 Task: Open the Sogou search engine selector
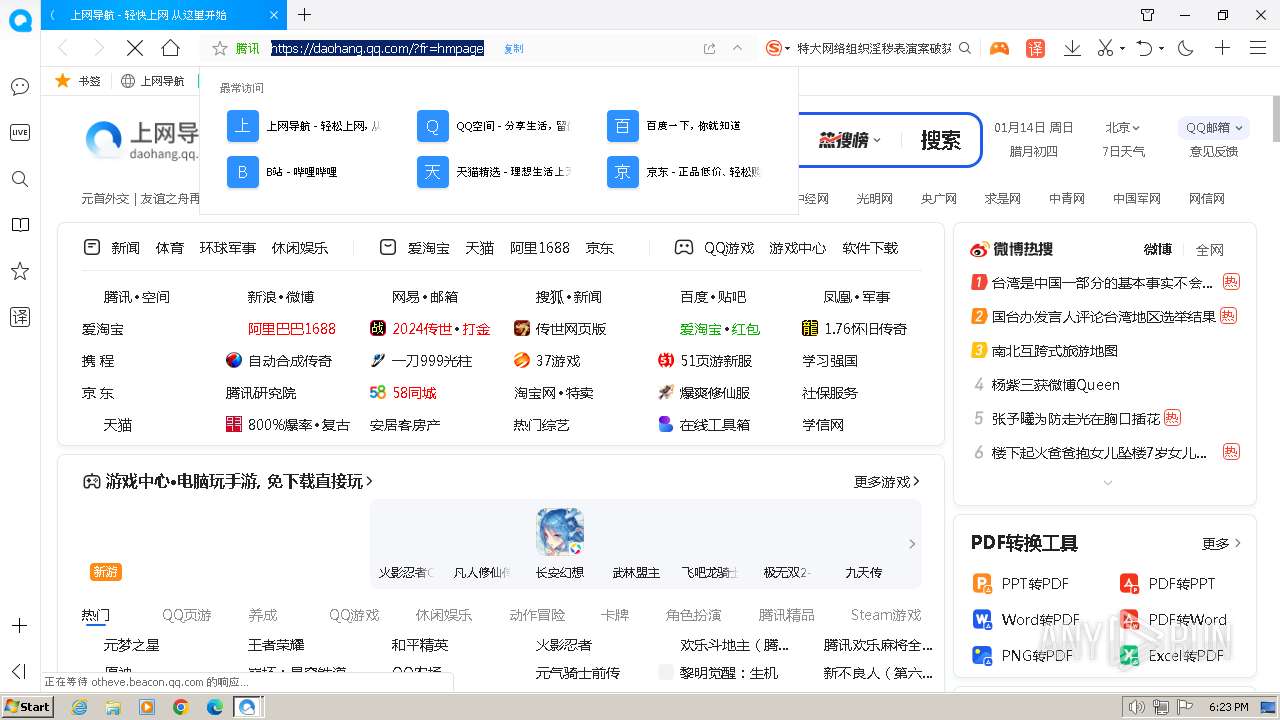pyautogui.click(x=778, y=48)
